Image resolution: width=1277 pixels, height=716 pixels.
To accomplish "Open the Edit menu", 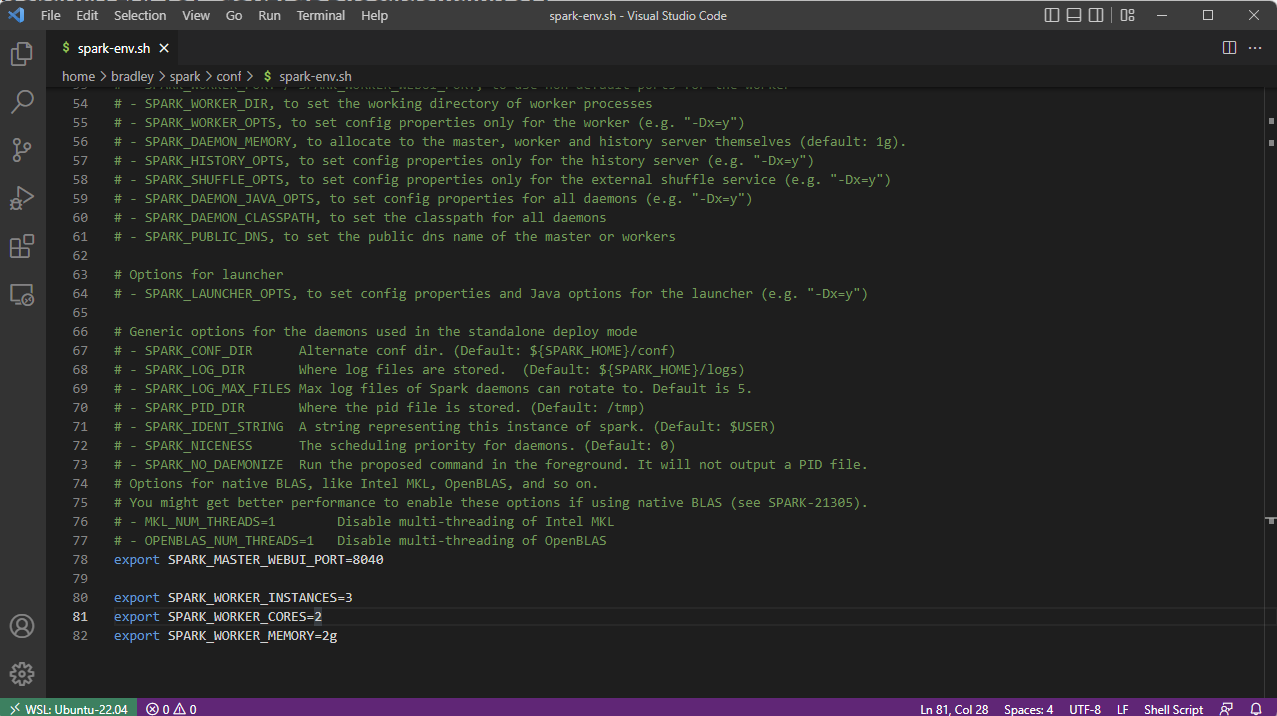I will 87,15.
